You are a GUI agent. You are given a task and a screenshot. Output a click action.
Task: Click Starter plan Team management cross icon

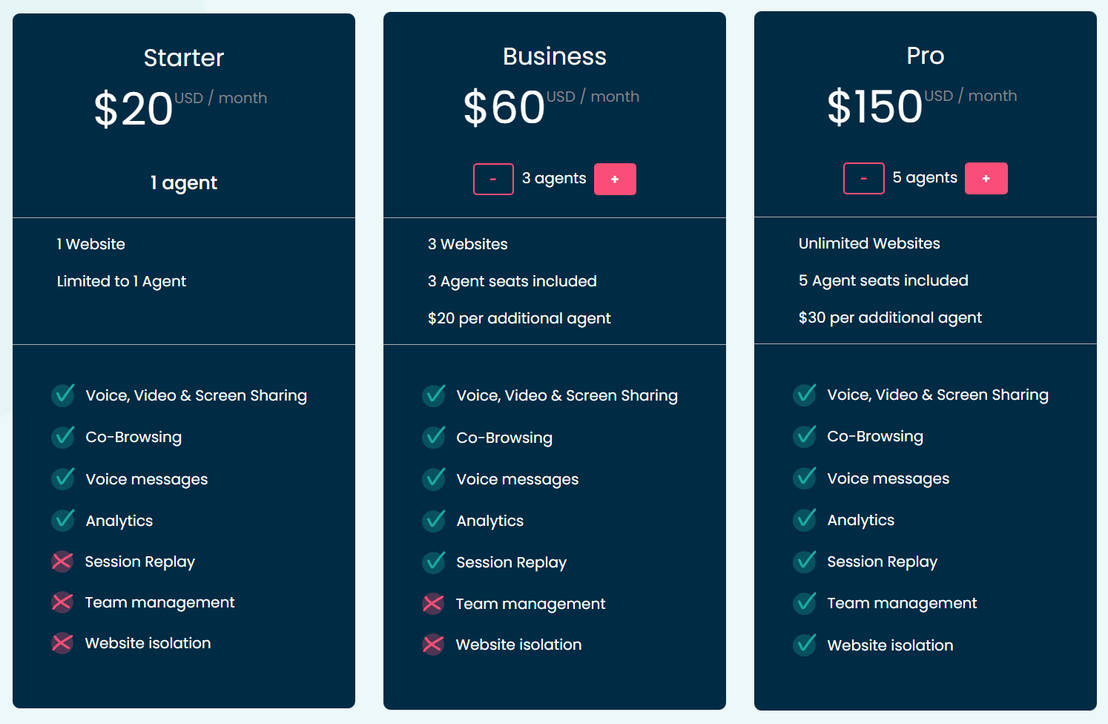tap(62, 602)
